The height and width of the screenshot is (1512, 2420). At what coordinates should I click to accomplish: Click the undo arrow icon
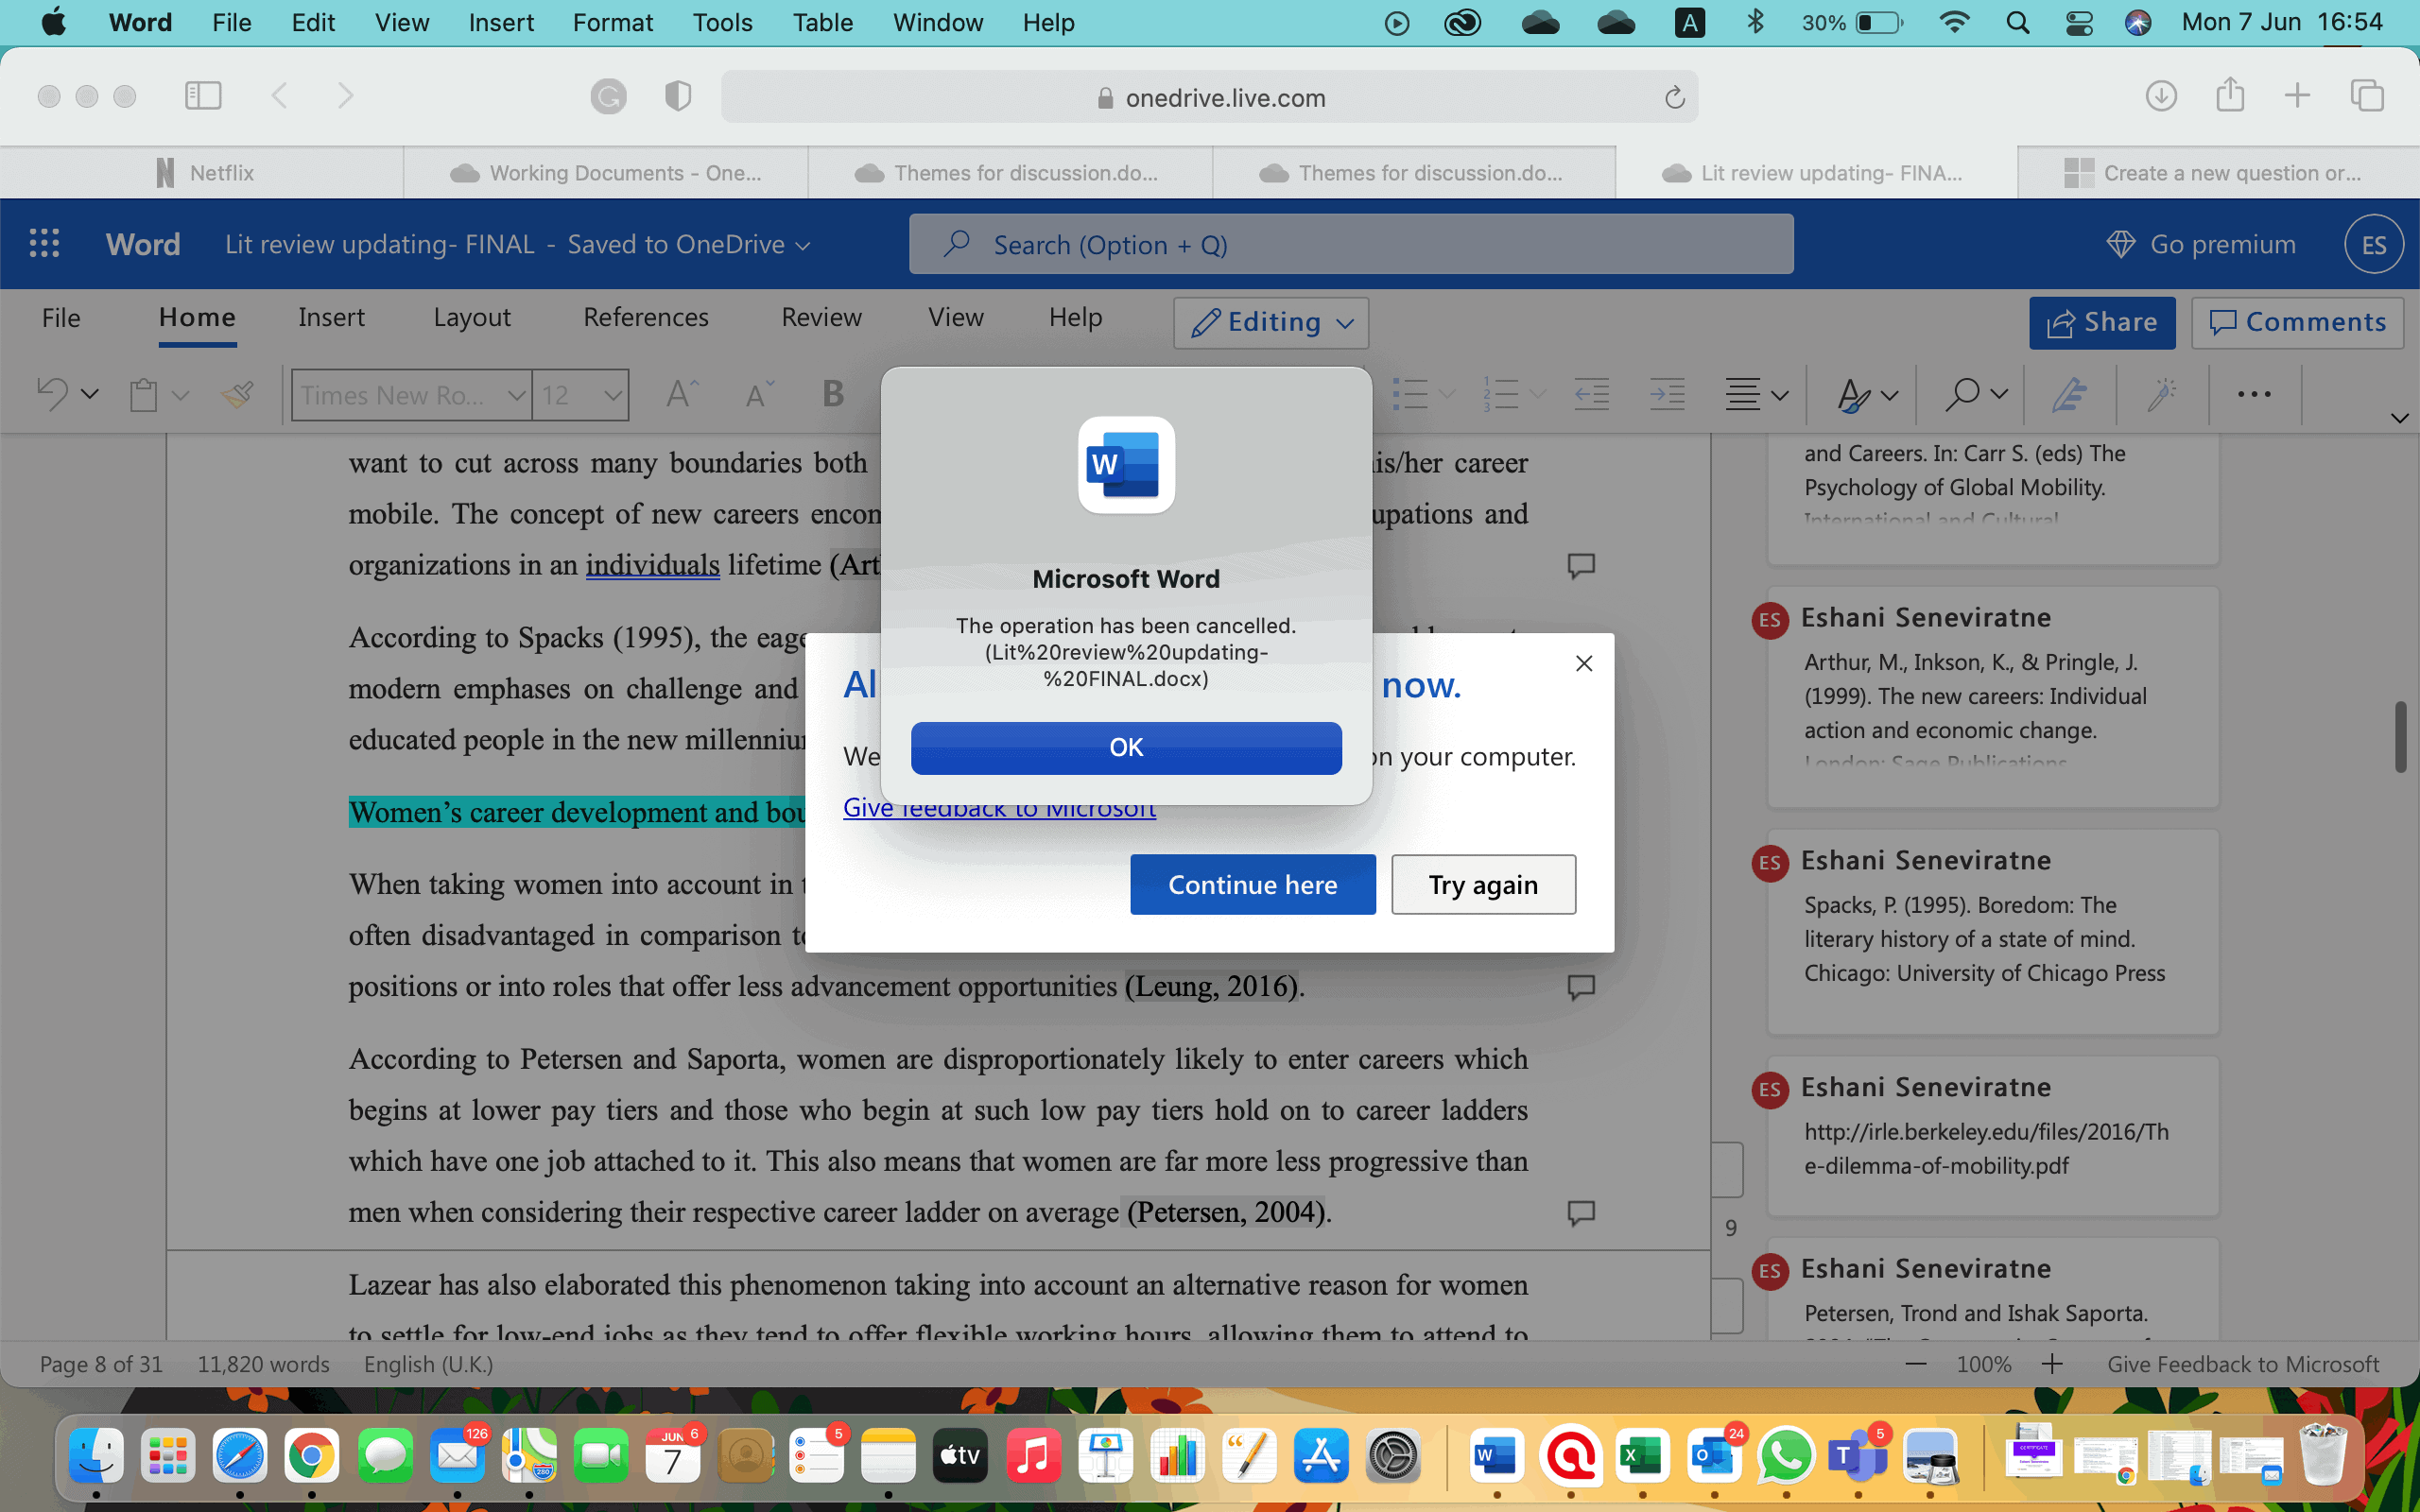pyautogui.click(x=52, y=394)
